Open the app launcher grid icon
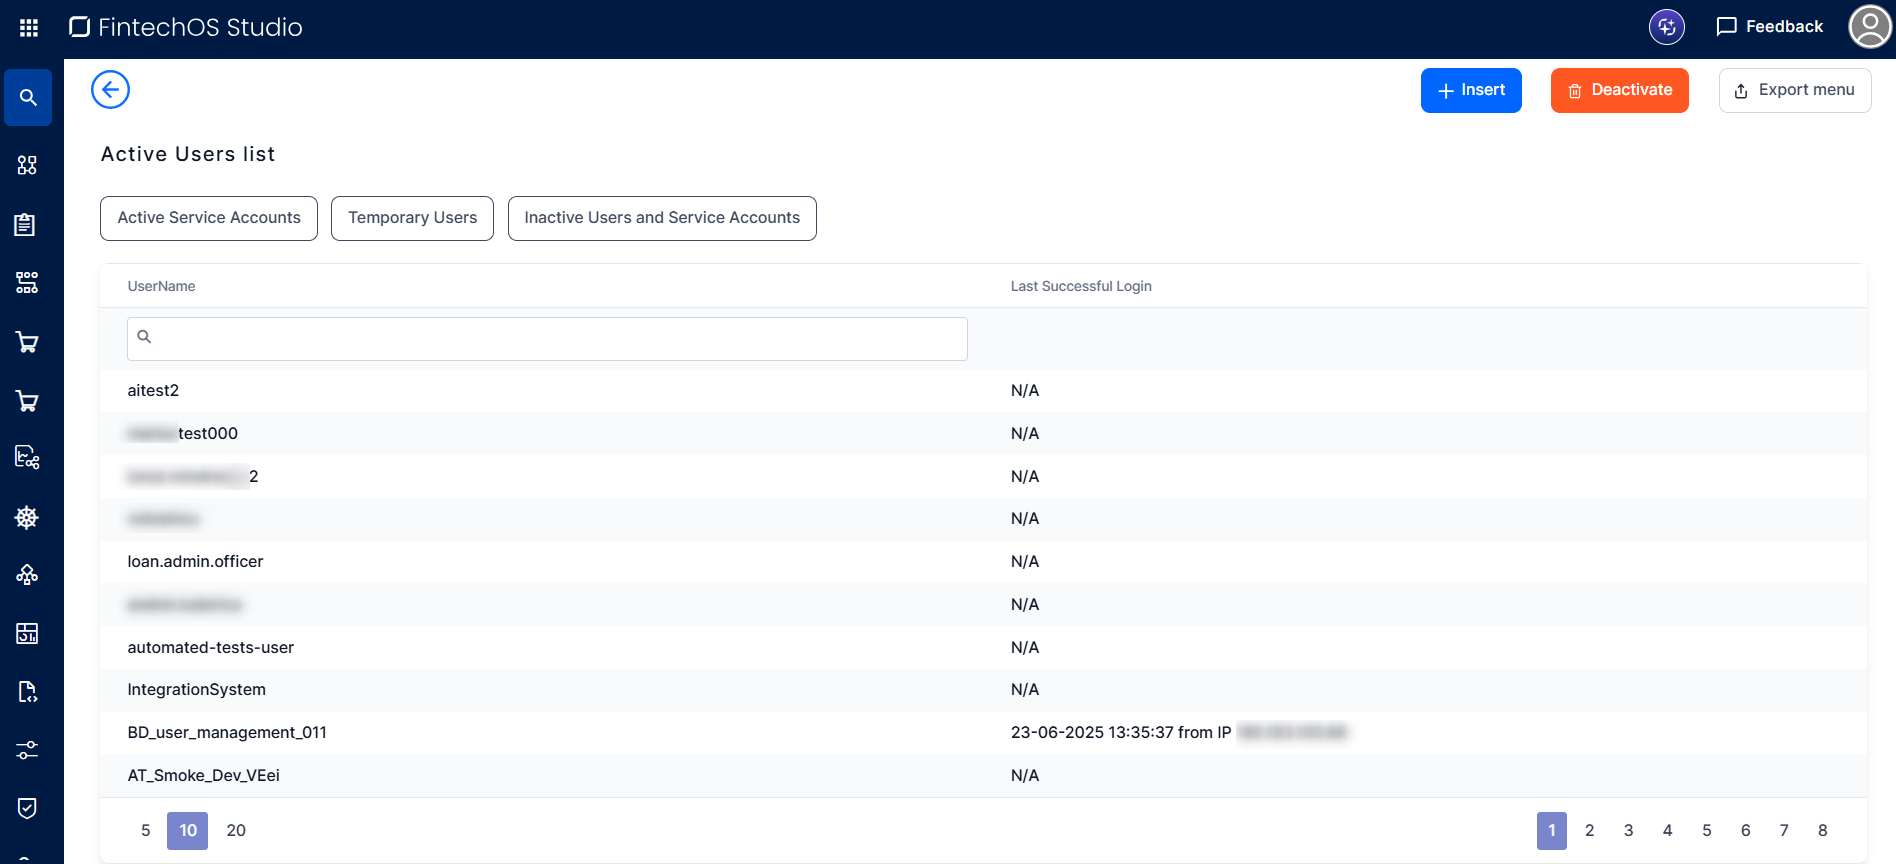1896x864 pixels. 29,28
